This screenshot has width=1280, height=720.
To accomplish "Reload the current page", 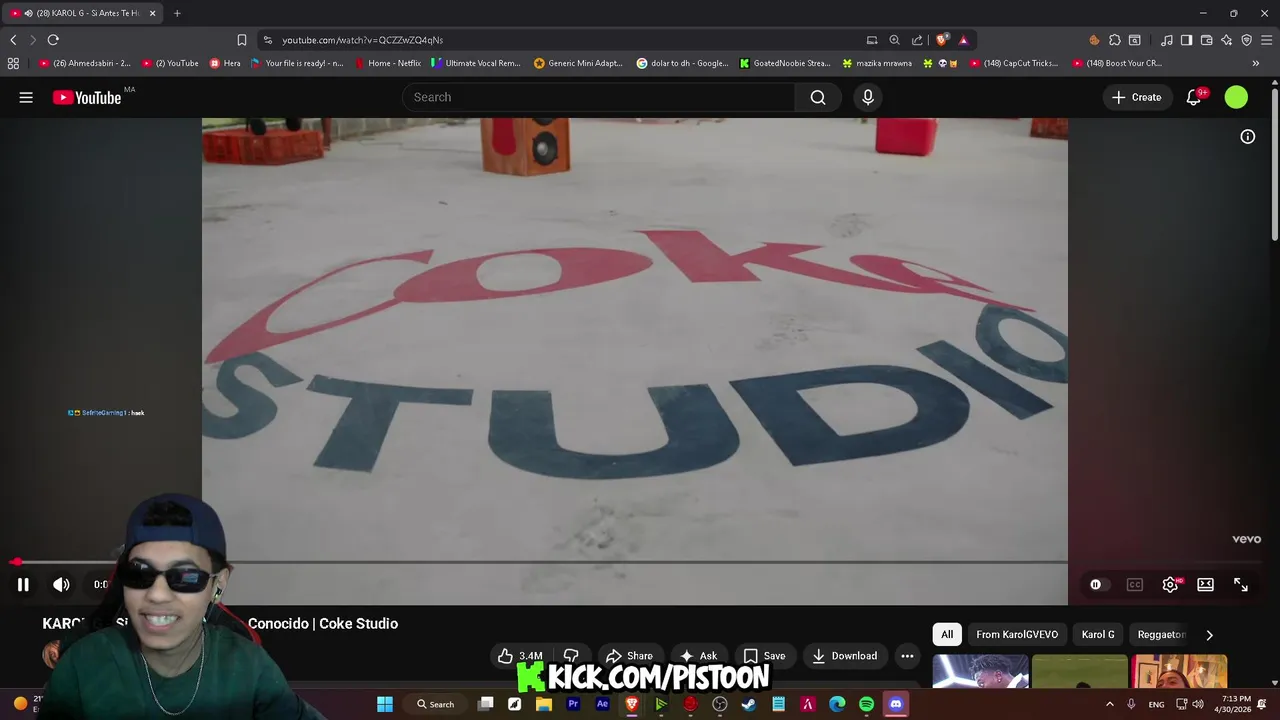I will (53, 40).
